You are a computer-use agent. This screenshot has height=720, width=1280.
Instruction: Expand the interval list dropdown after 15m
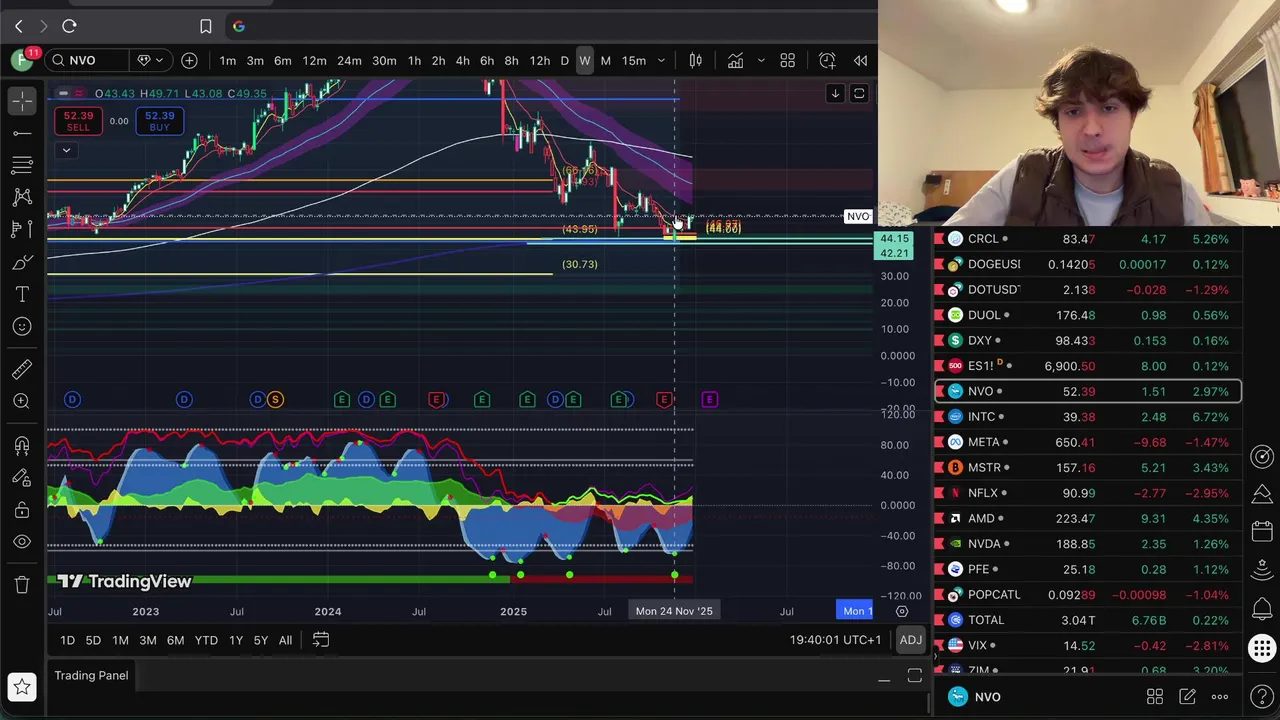(661, 61)
